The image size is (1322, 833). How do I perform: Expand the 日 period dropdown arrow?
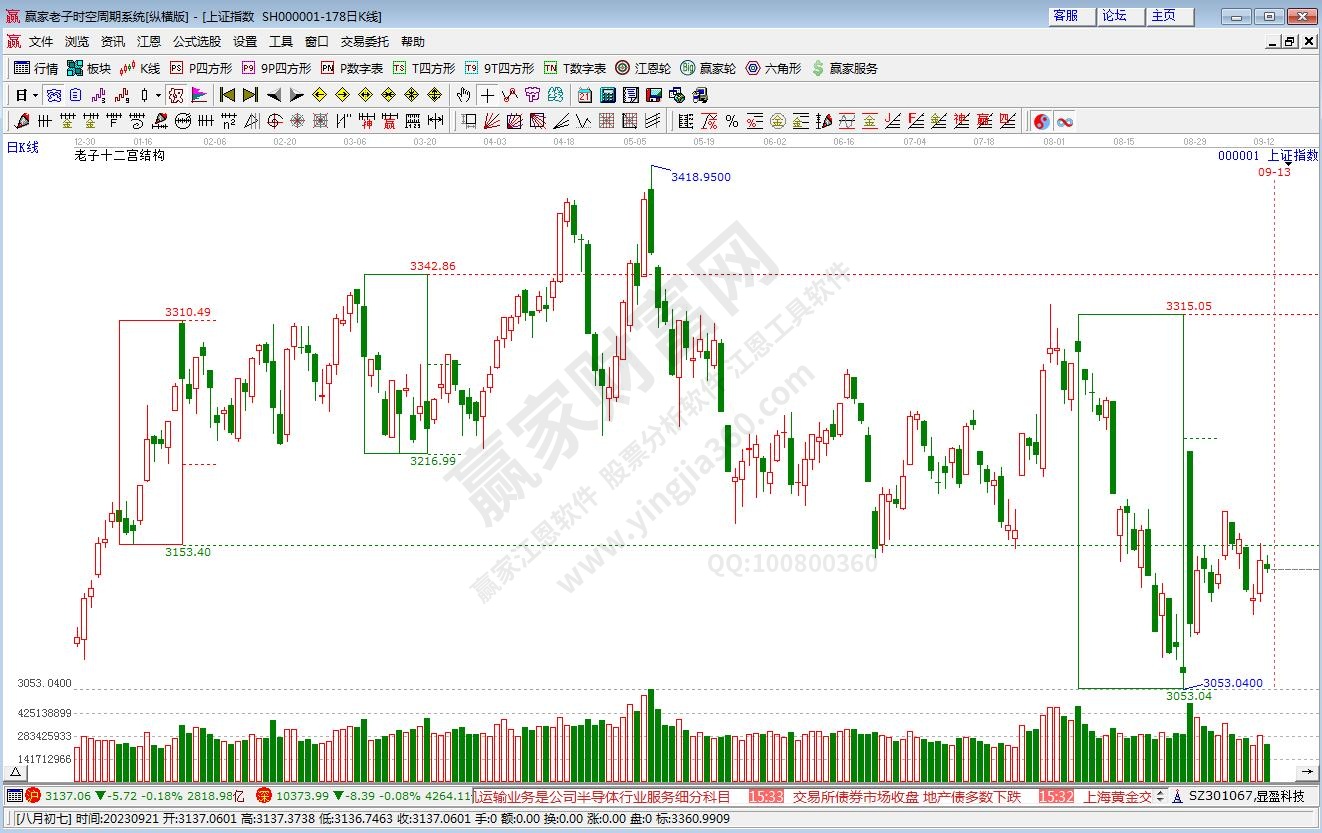[35, 95]
